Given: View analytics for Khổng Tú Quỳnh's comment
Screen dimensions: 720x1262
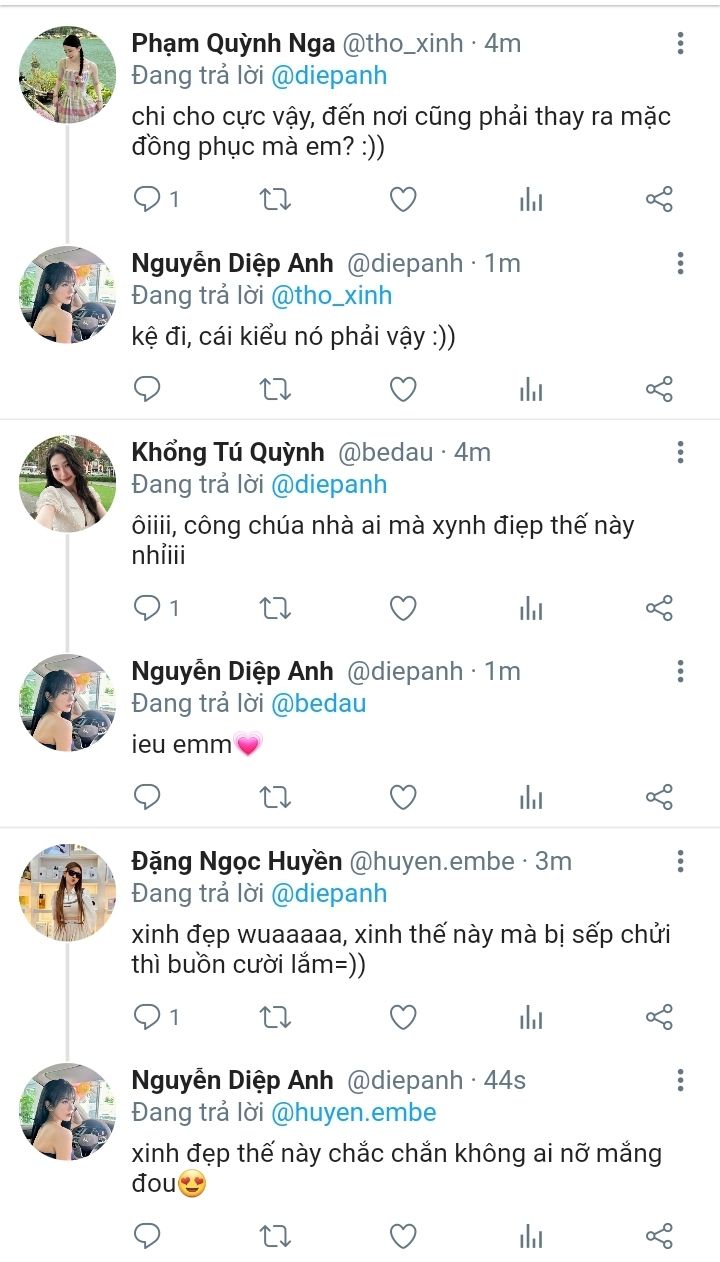Looking at the screenshot, I should 531,608.
